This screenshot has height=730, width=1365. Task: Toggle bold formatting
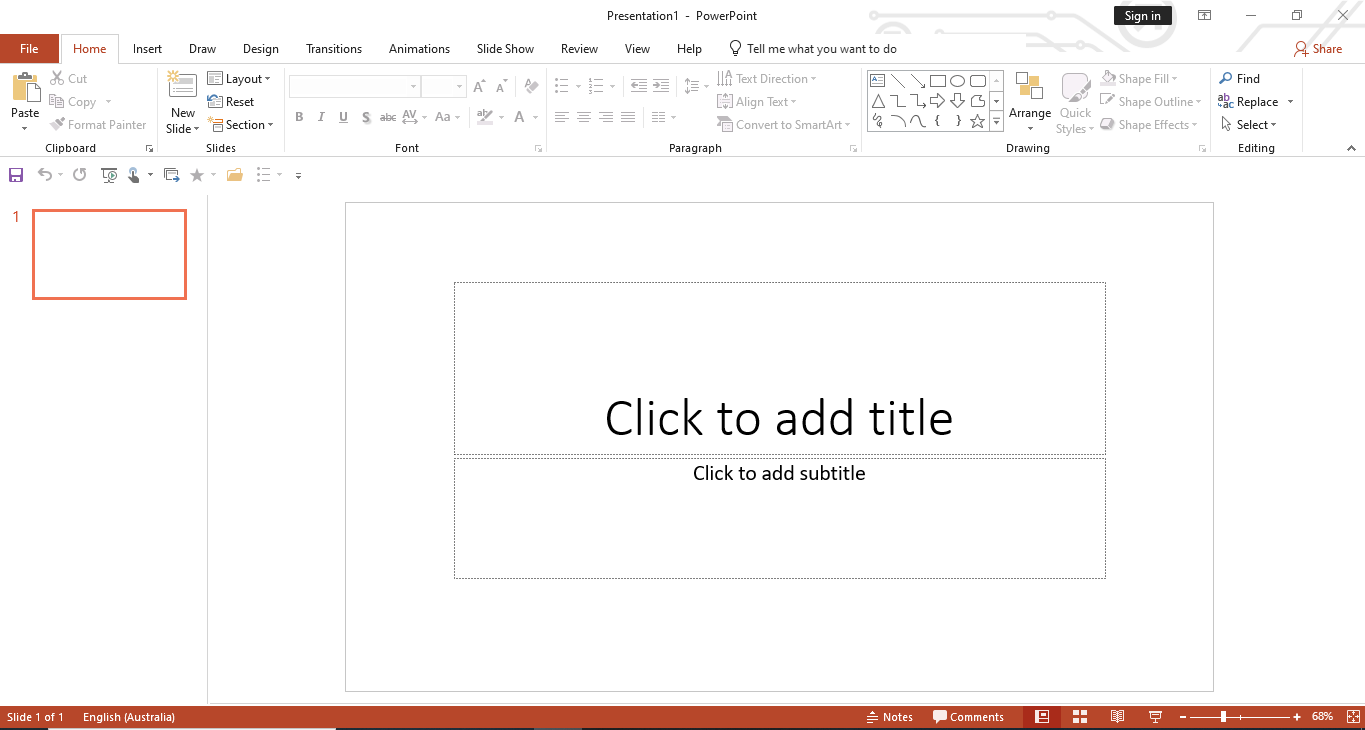pyautogui.click(x=299, y=117)
